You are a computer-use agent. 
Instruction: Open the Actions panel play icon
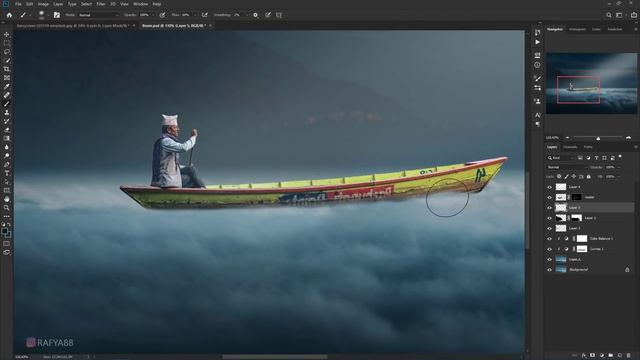pos(538,42)
